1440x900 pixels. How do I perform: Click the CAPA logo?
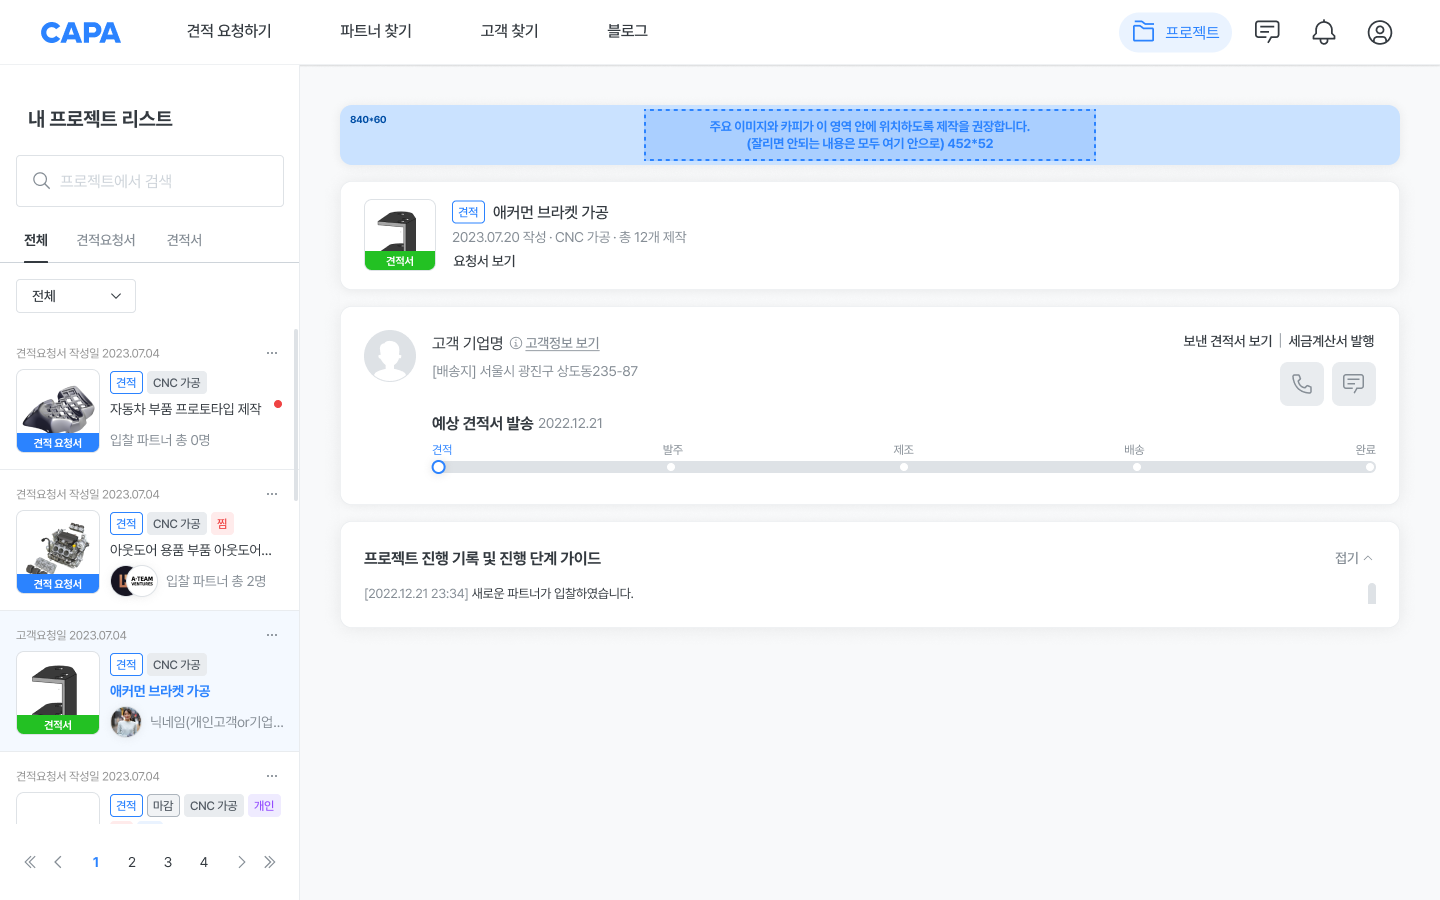pyautogui.click(x=80, y=31)
